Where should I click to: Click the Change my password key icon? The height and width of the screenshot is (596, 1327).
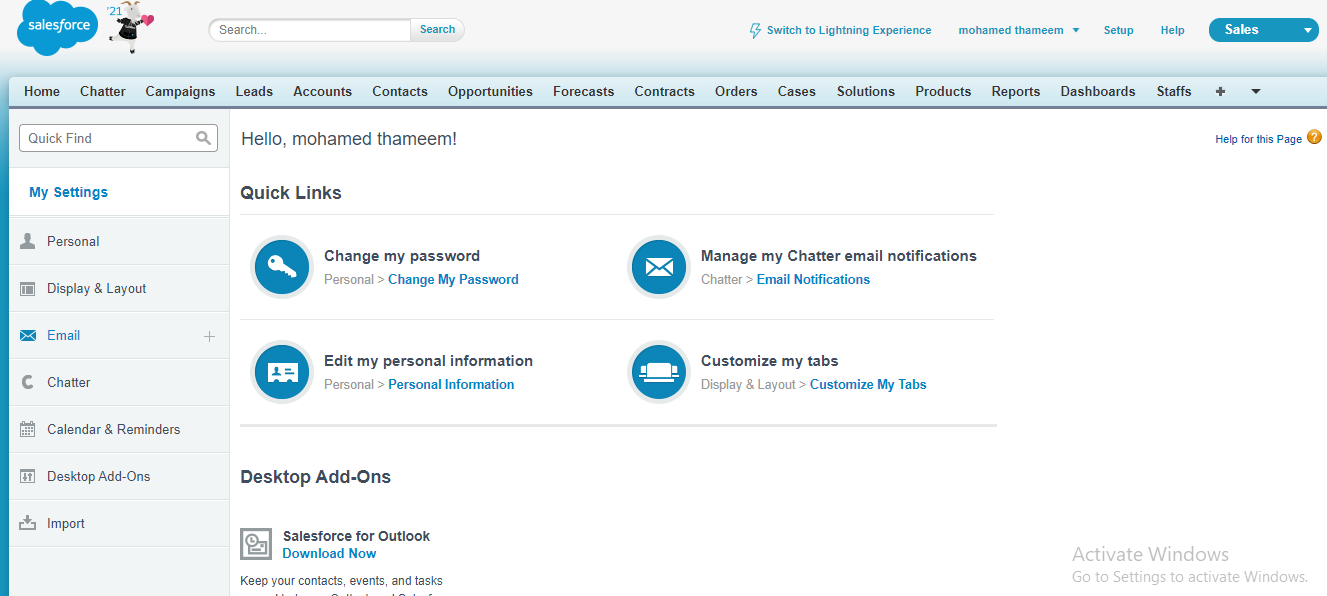pyautogui.click(x=281, y=267)
